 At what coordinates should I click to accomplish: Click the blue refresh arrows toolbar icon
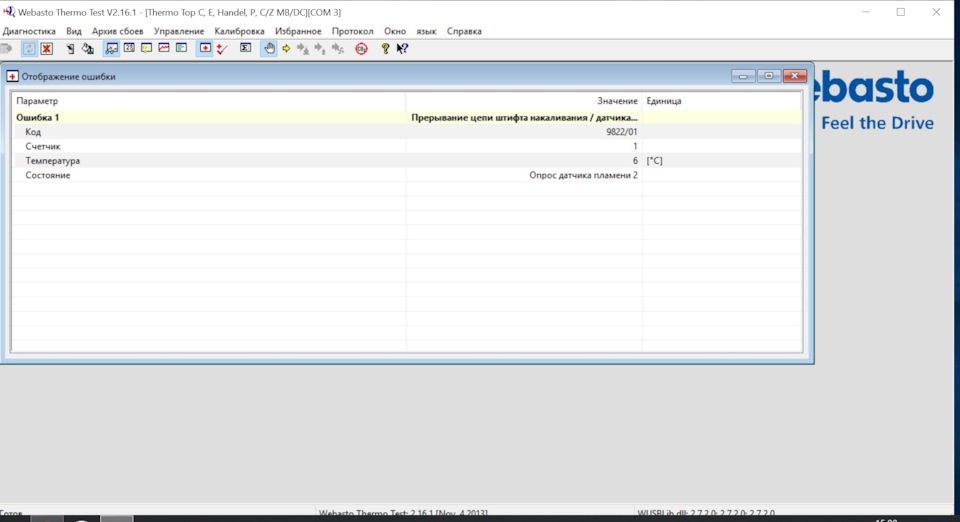(29, 48)
